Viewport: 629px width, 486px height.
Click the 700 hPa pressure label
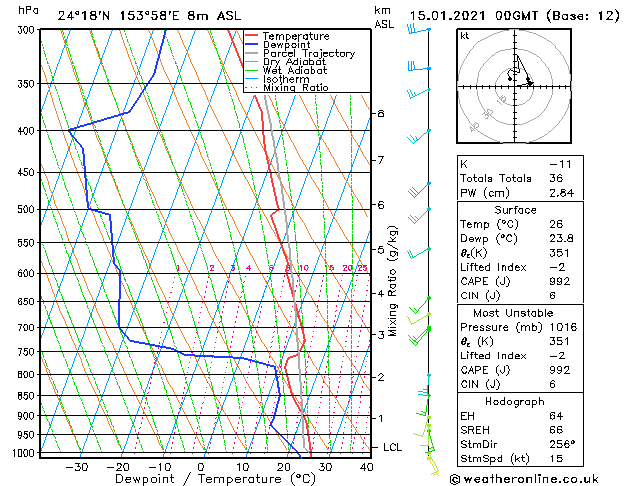28,328
